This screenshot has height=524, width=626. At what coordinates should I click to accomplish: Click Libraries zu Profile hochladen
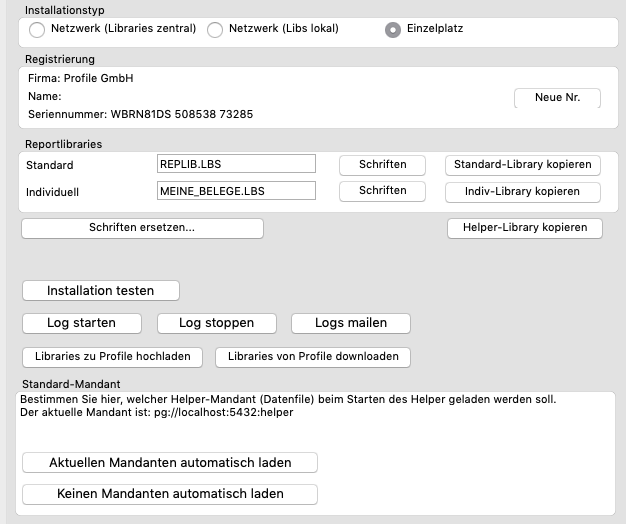tap(113, 356)
